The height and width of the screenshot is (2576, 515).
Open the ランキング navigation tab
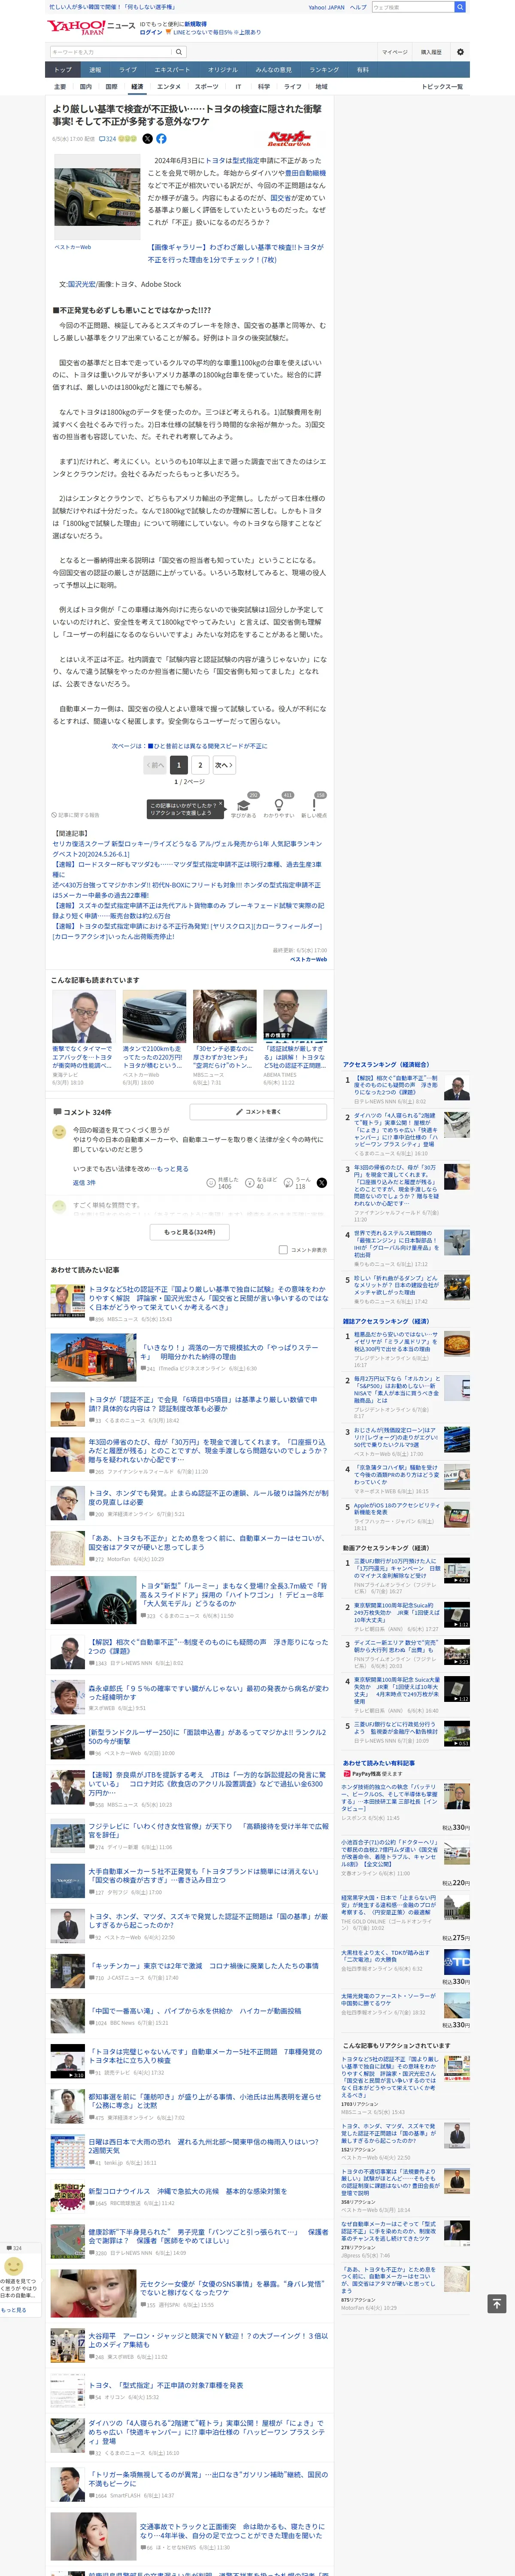coord(324,70)
